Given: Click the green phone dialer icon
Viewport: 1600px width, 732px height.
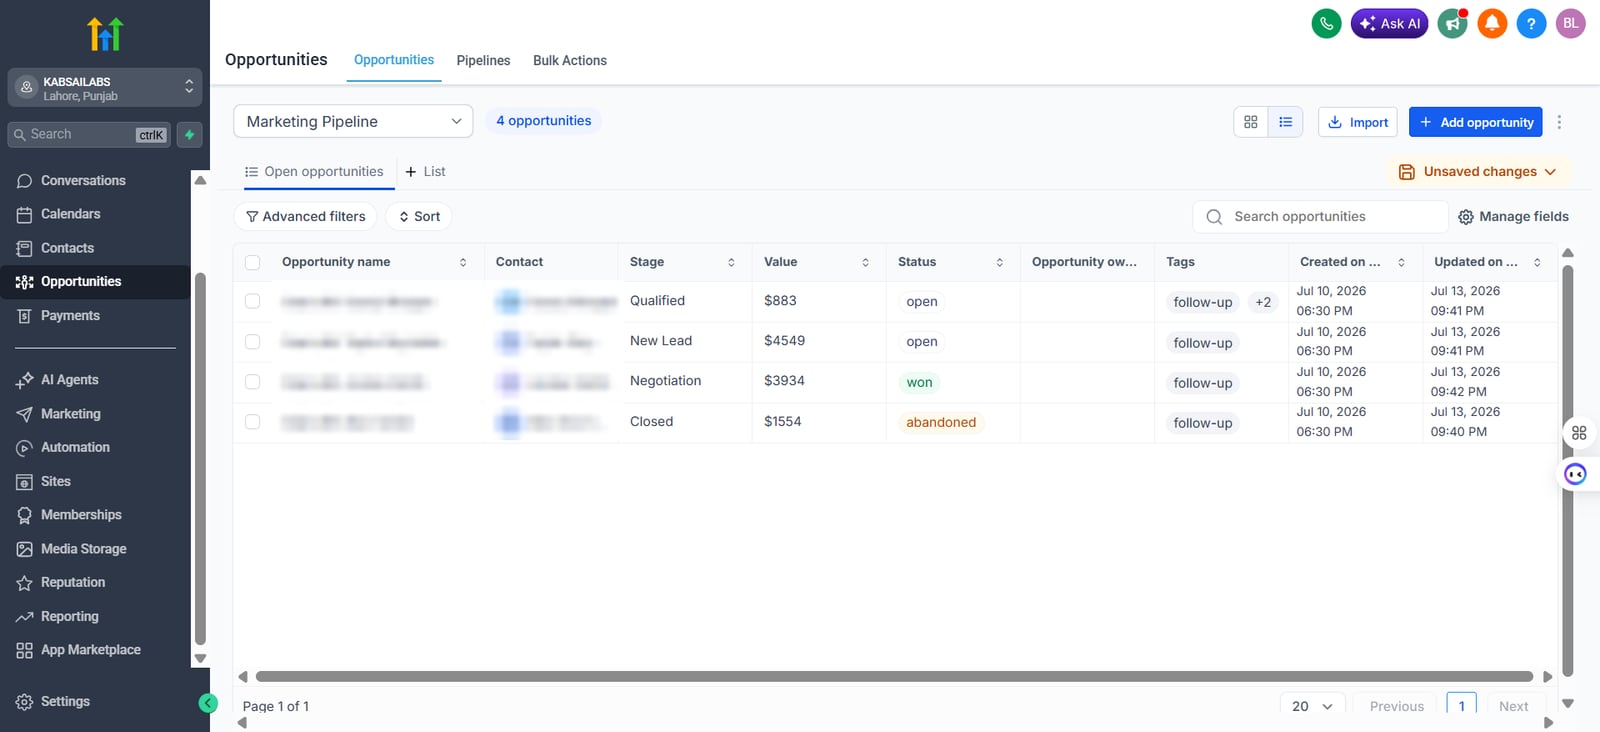Looking at the screenshot, I should click(x=1326, y=23).
